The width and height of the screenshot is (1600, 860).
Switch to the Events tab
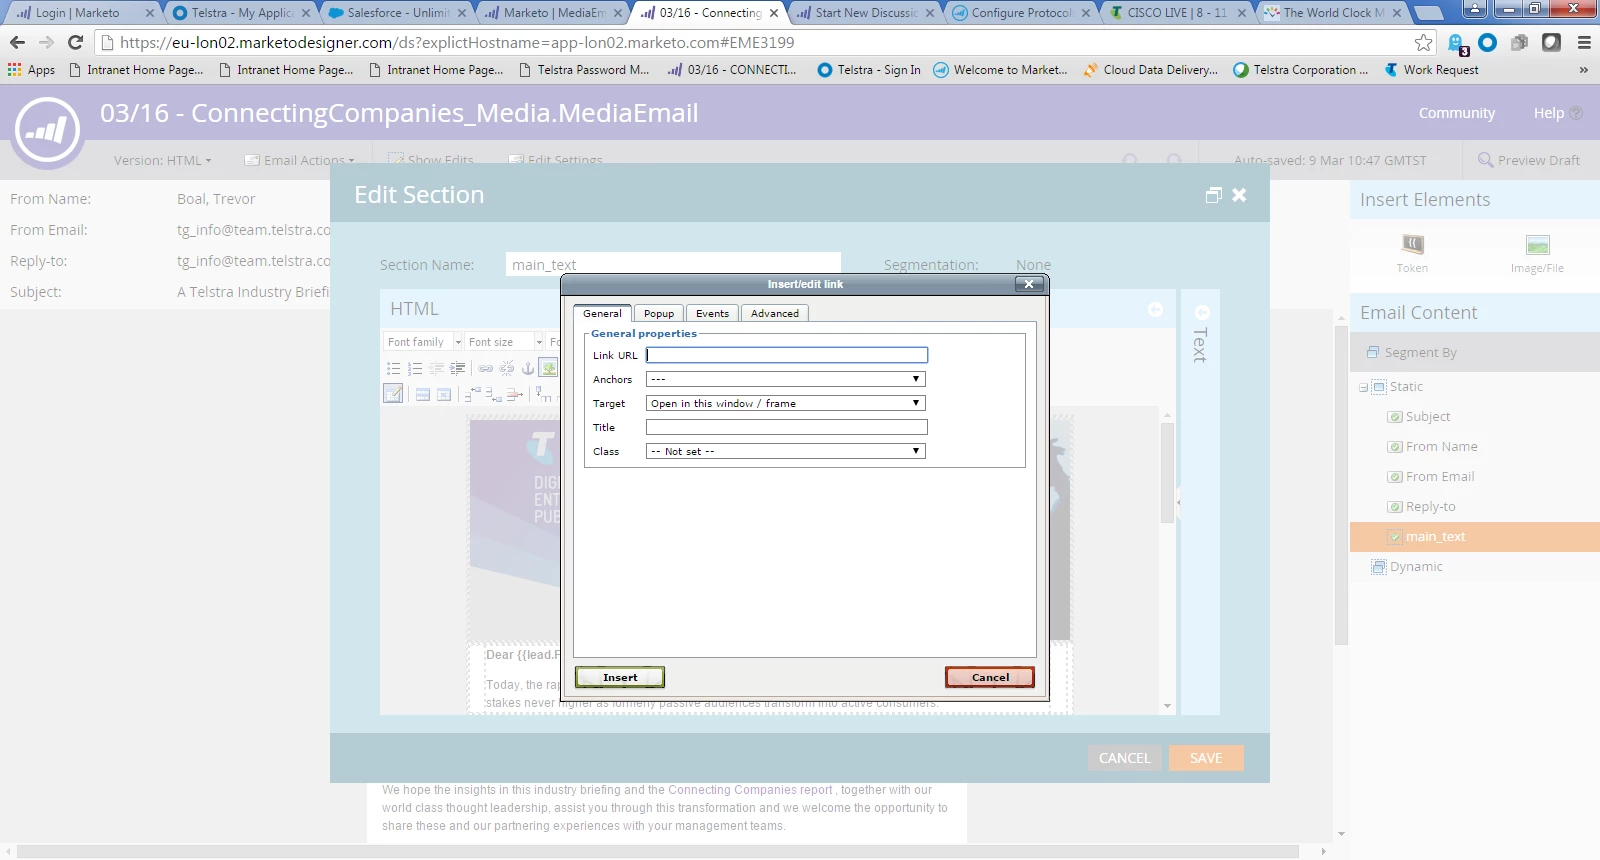[712, 313]
